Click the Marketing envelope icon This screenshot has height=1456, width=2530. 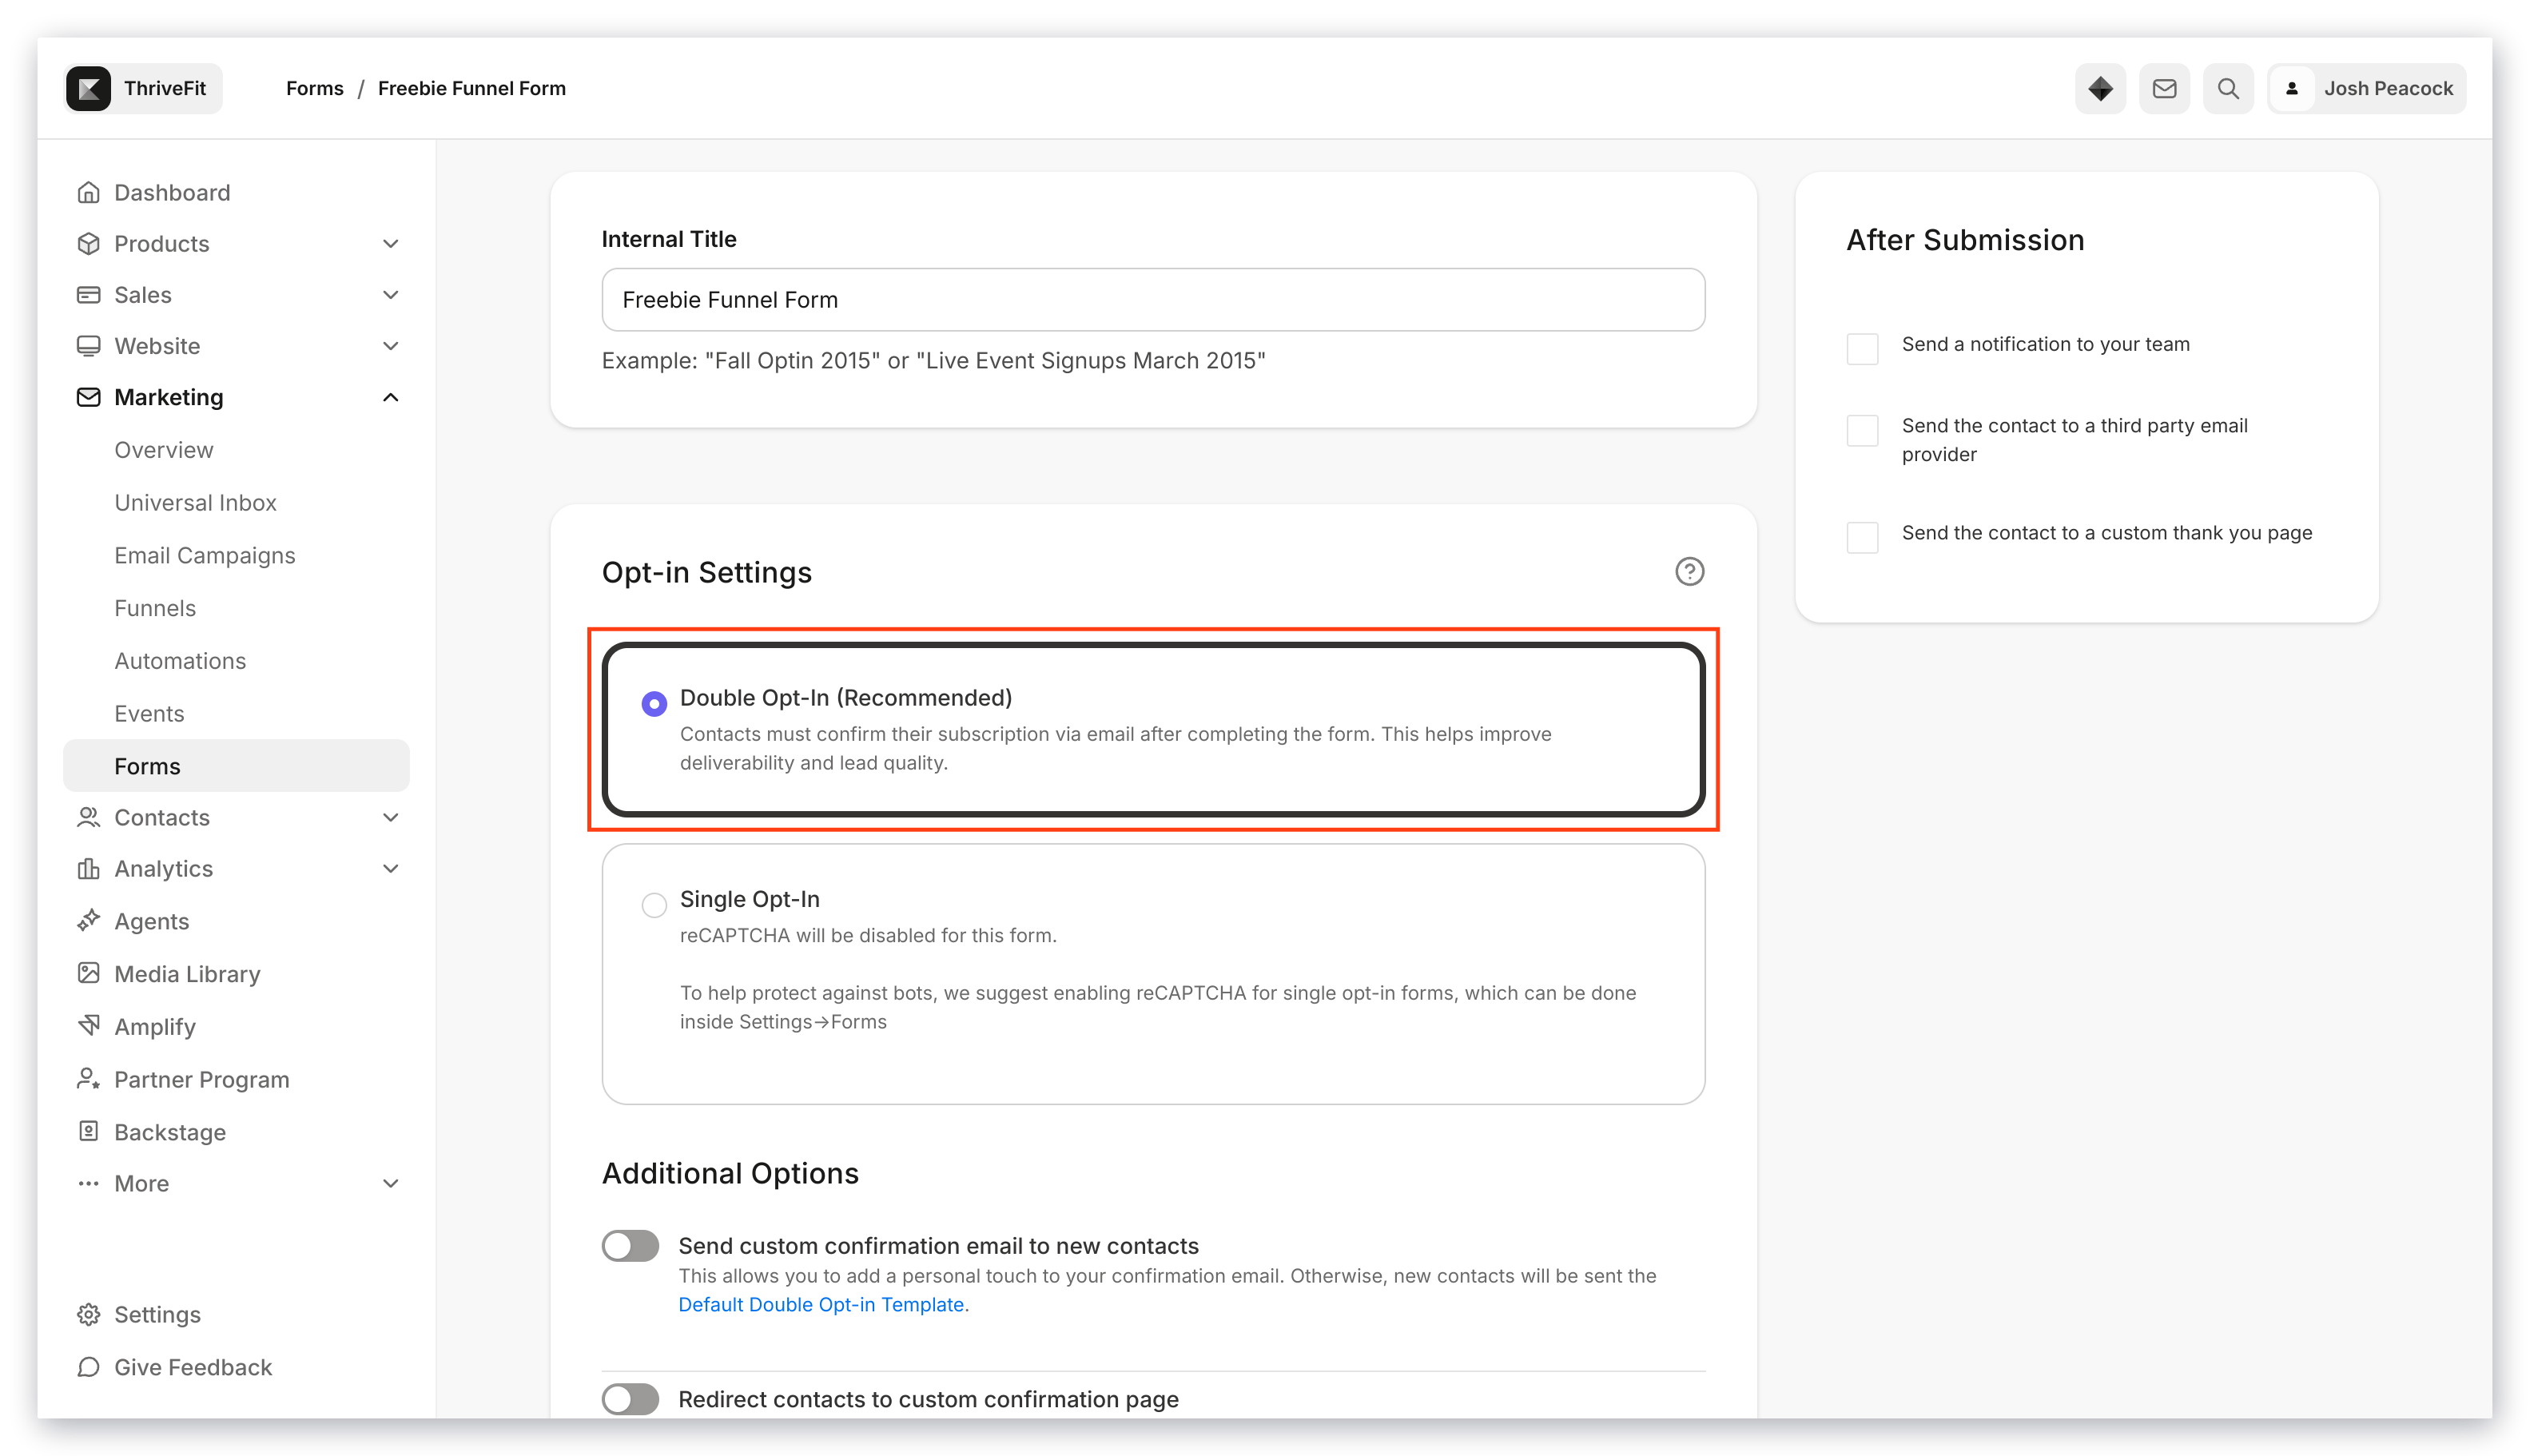[88, 397]
